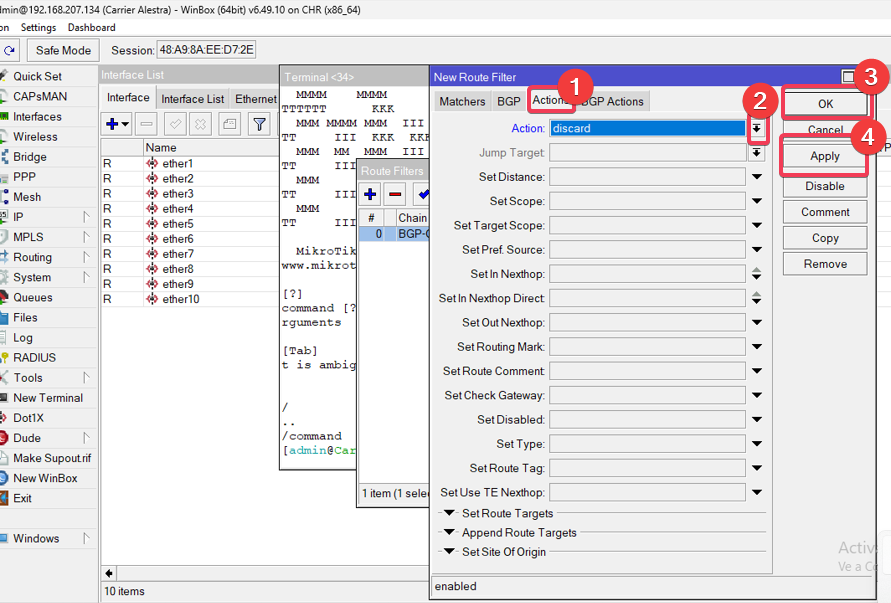Click the Action input field showing discard

pos(647,128)
